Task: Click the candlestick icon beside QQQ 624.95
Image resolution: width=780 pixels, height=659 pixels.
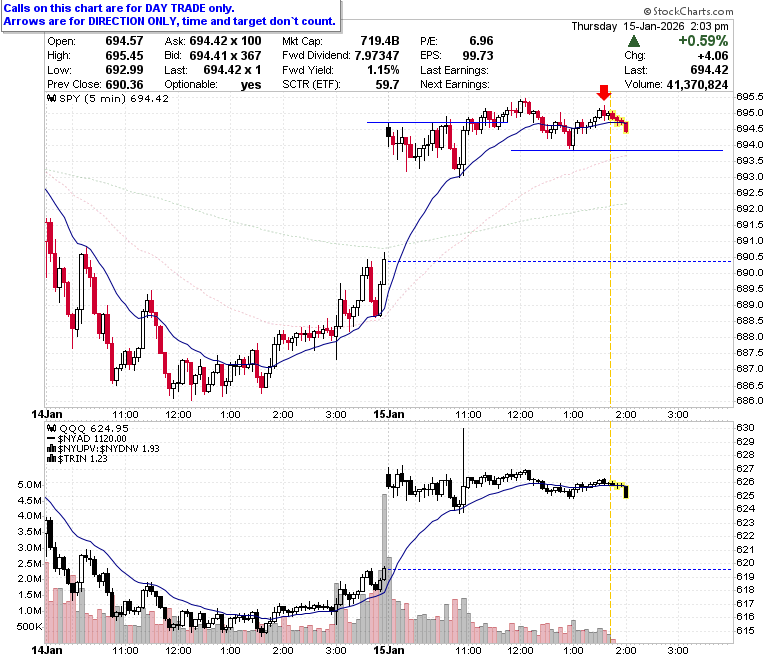Action: click(x=52, y=428)
